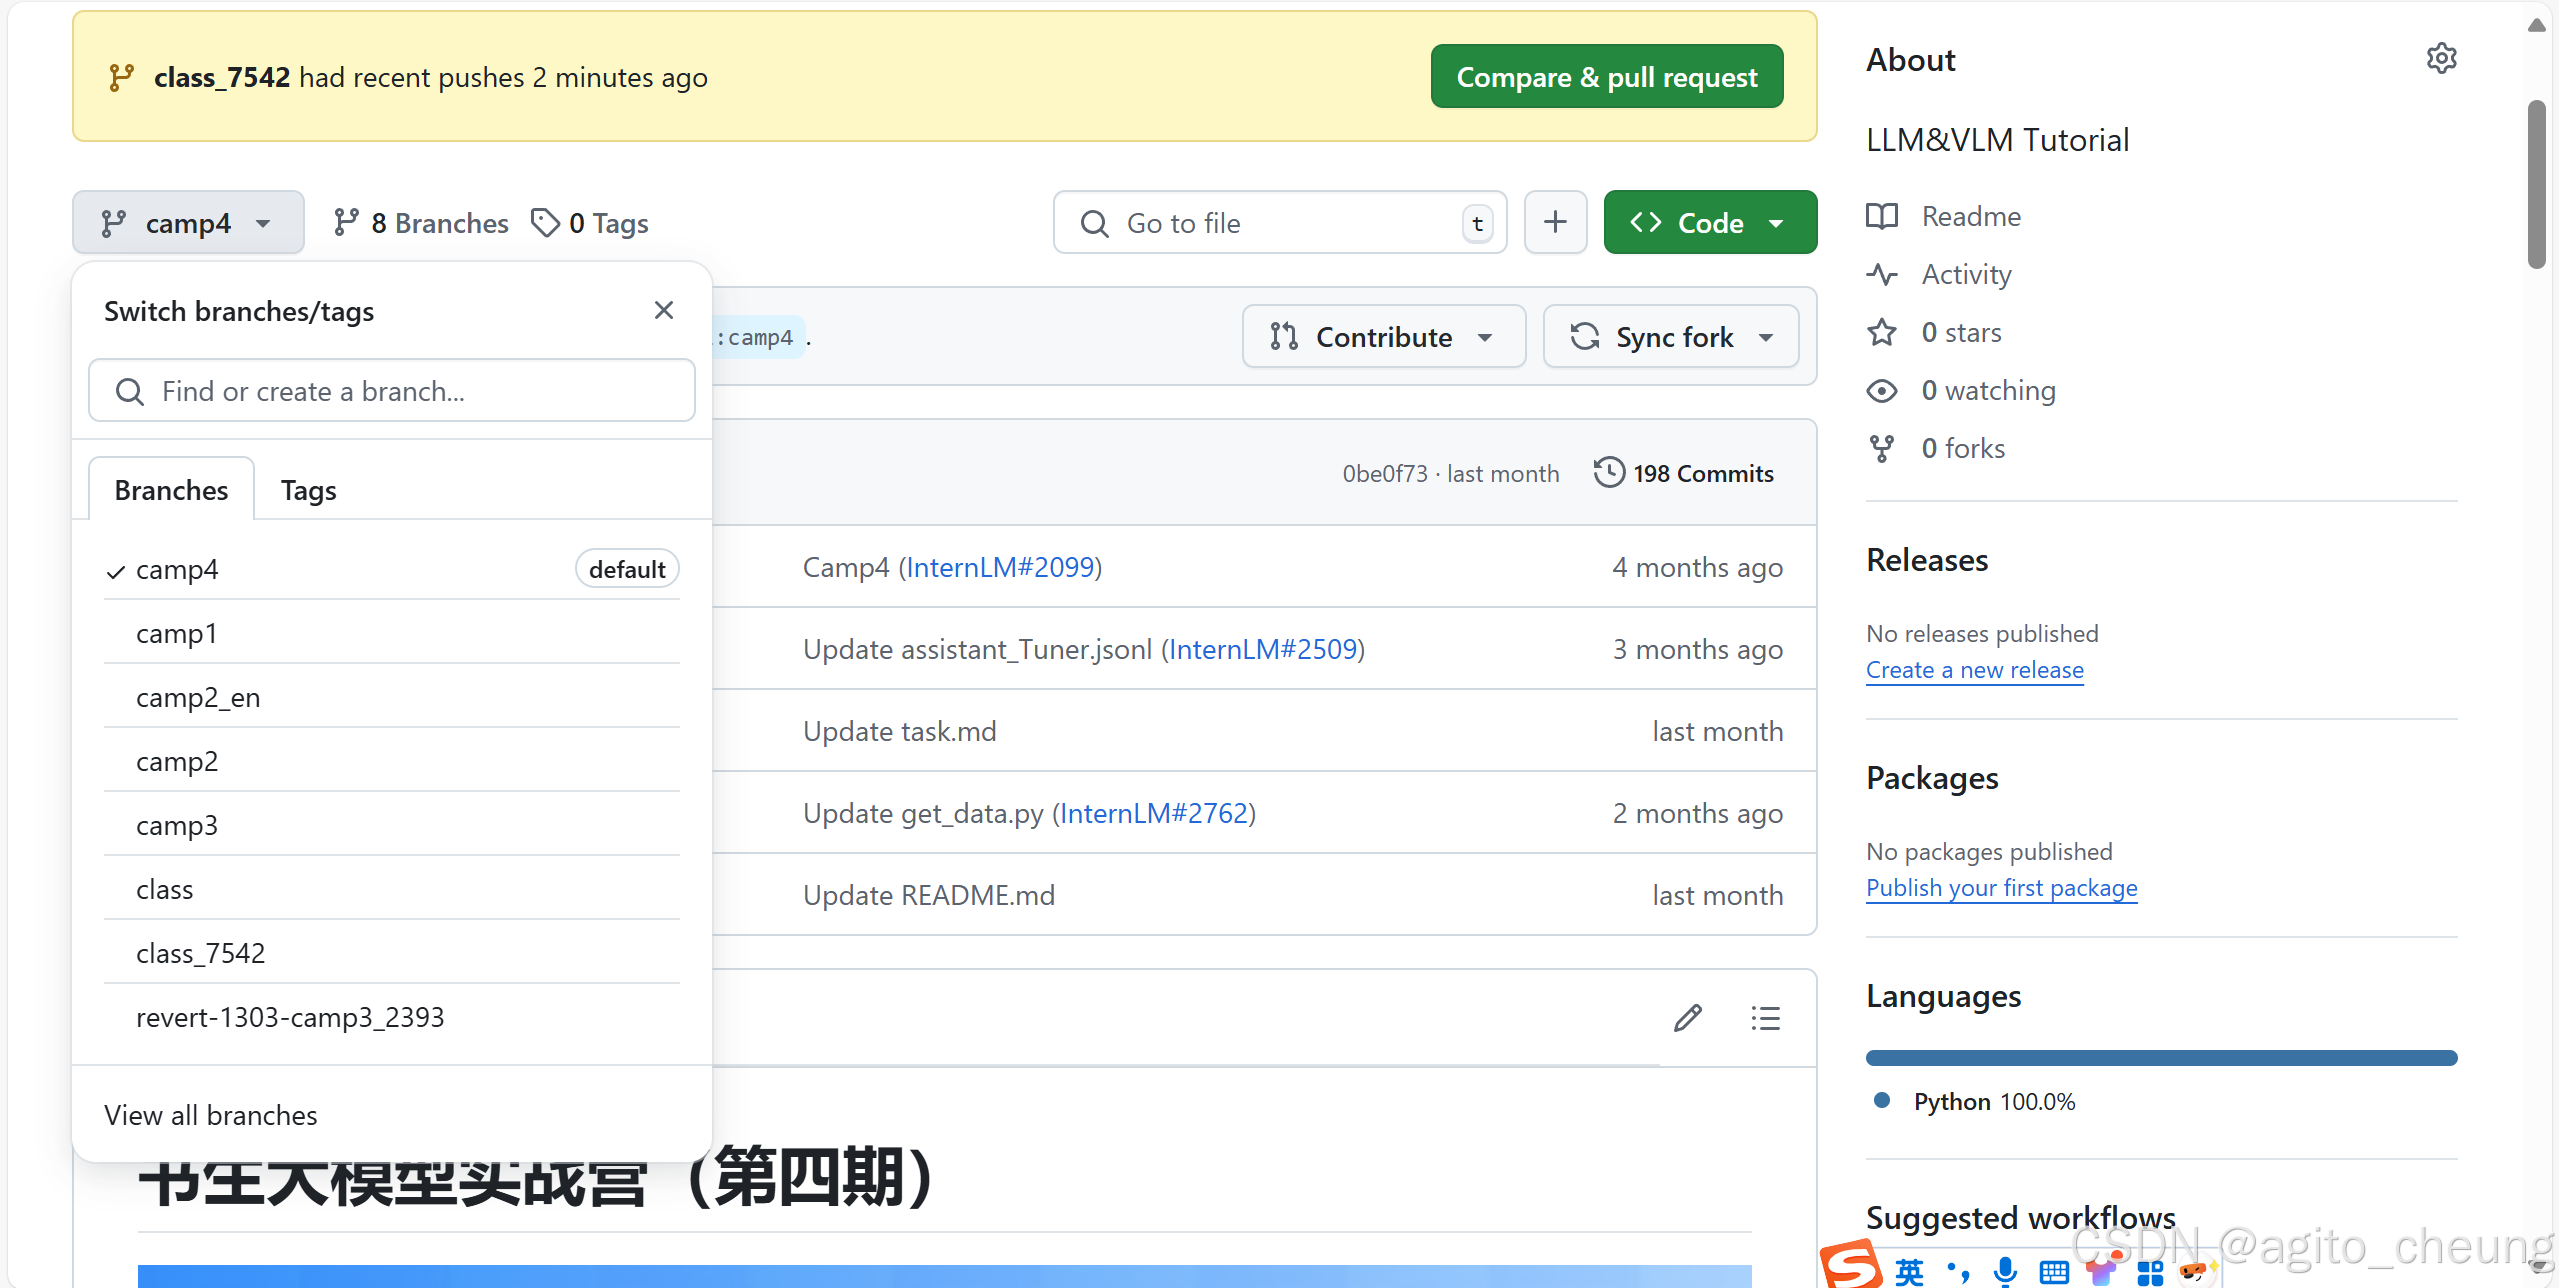Viewport: 2559px width, 1288px height.
Task: Click the plus icon to create new file
Action: [1554, 221]
